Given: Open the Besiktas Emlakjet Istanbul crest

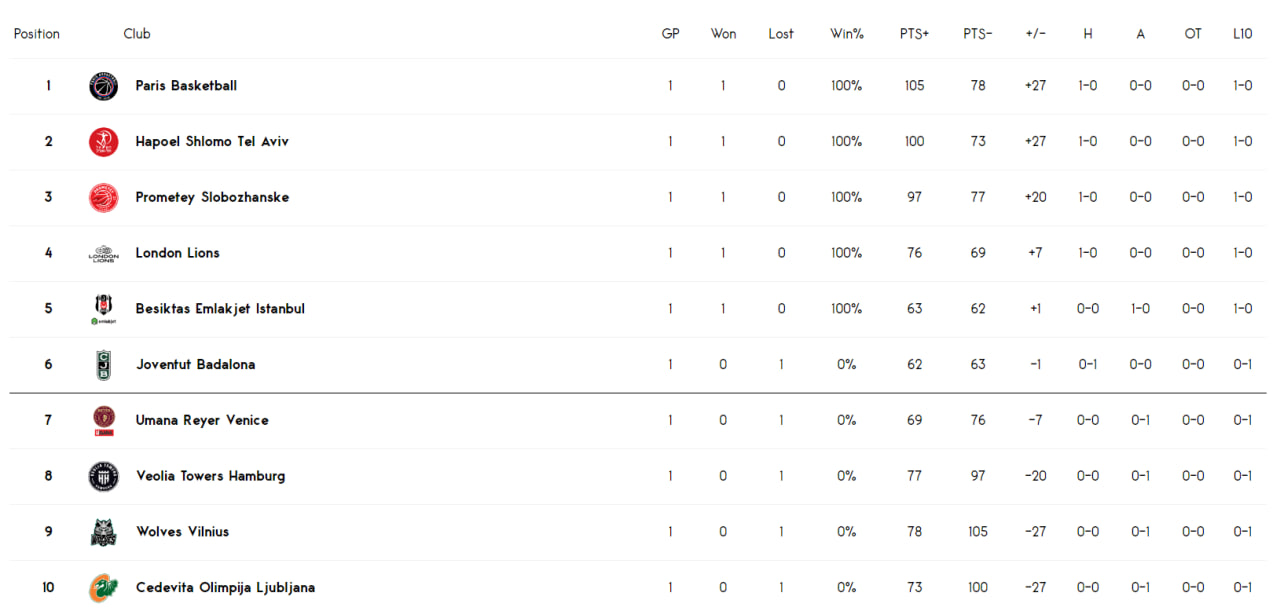Looking at the screenshot, I should 104,309.
